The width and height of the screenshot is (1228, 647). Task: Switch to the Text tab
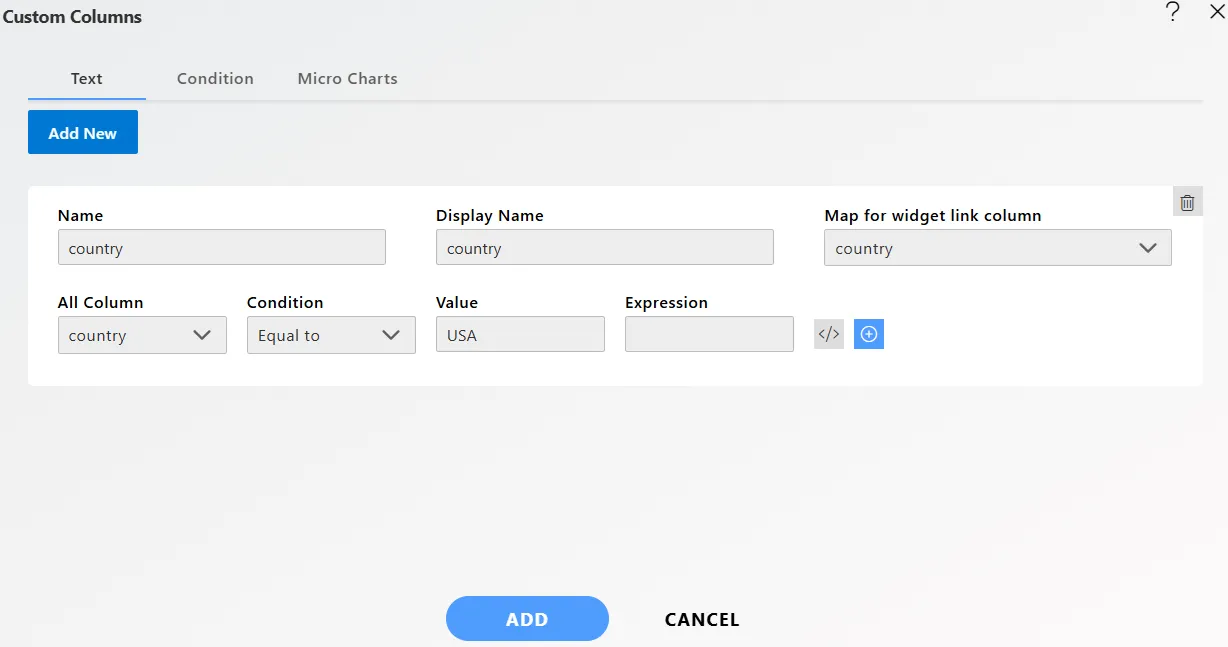[x=87, y=78]
